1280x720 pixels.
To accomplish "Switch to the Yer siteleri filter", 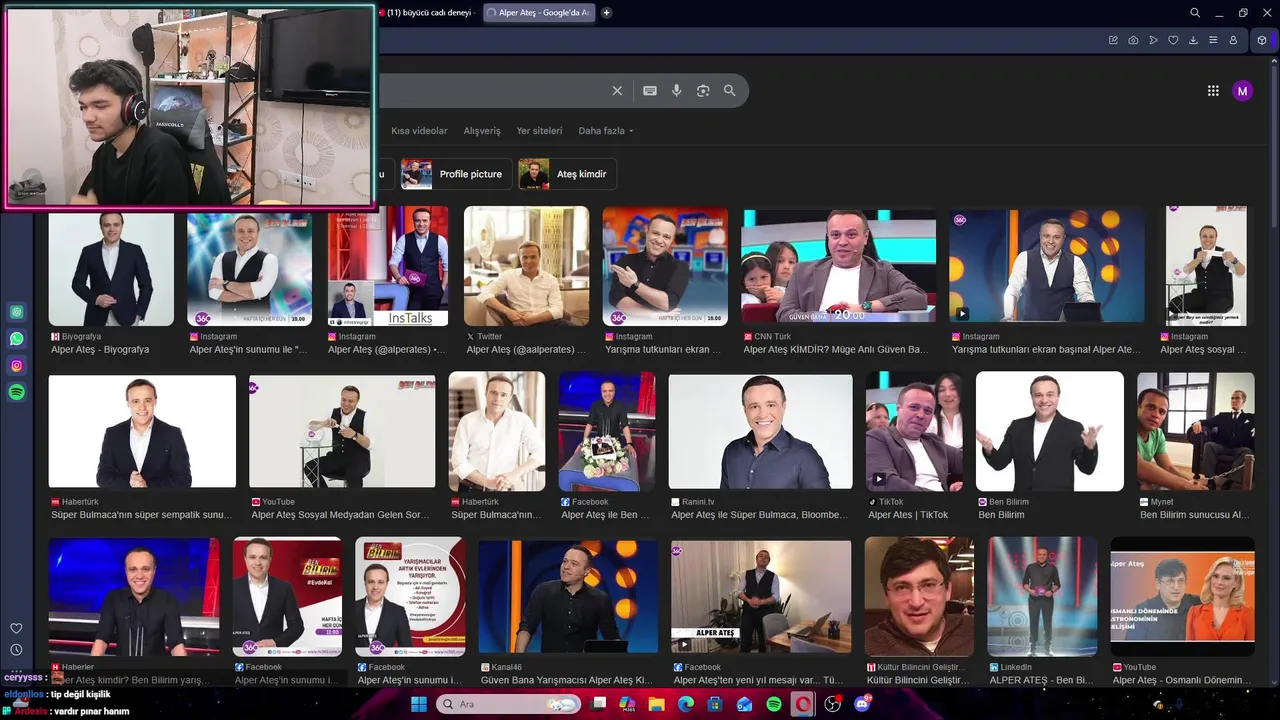I will (539, 131).
